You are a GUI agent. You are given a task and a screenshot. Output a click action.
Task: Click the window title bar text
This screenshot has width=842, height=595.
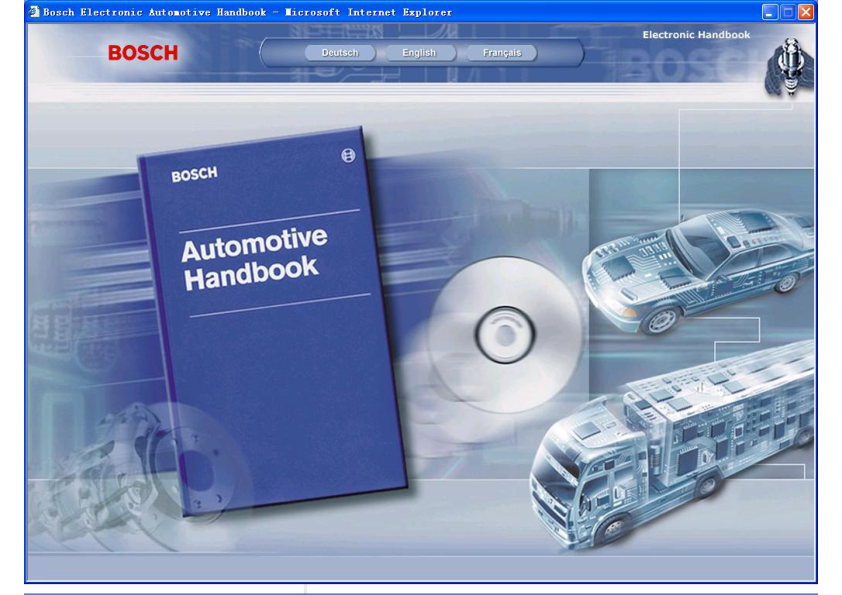click(247, 12)
